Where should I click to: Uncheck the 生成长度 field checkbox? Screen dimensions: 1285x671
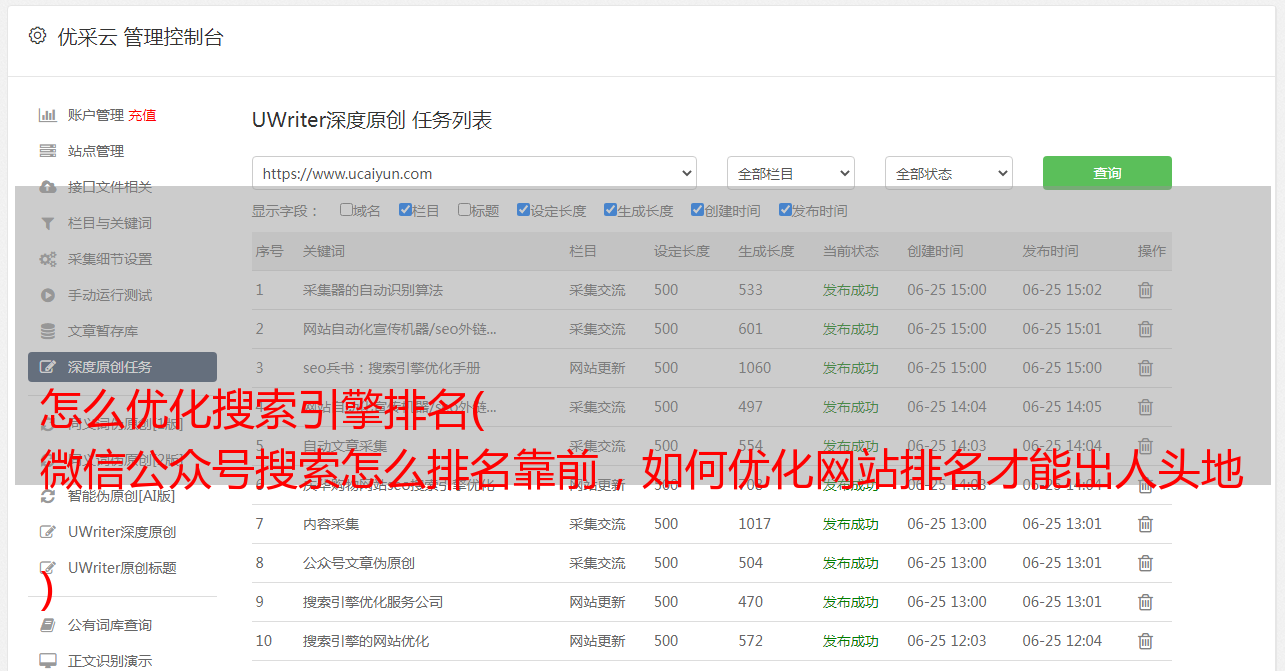click(610, 210)
